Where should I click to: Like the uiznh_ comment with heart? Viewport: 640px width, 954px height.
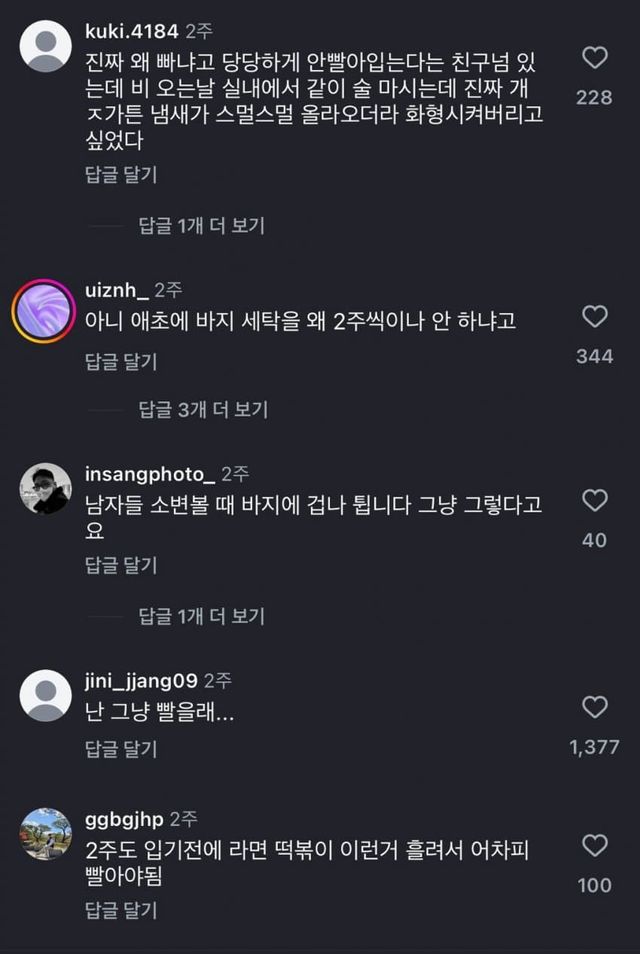tap(595, 317)
